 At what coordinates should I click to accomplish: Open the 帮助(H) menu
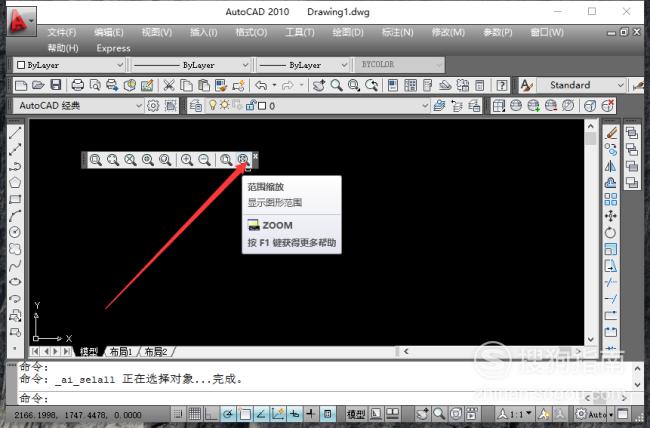click(x=63, y=49)
